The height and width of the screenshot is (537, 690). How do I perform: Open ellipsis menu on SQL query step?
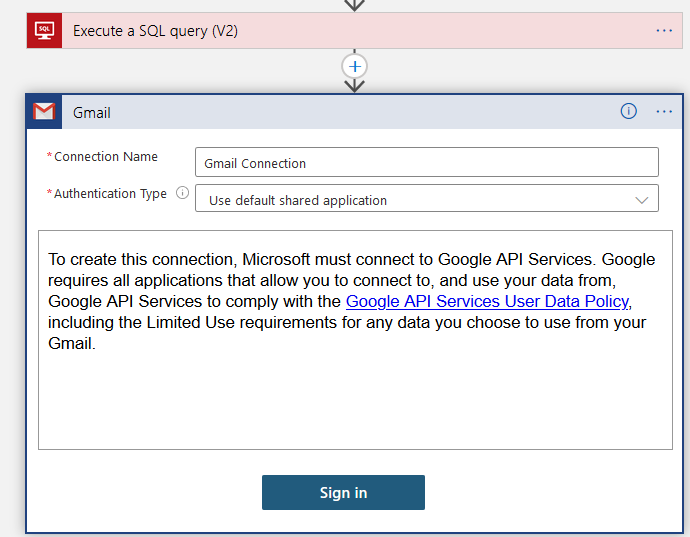[664, 31]
